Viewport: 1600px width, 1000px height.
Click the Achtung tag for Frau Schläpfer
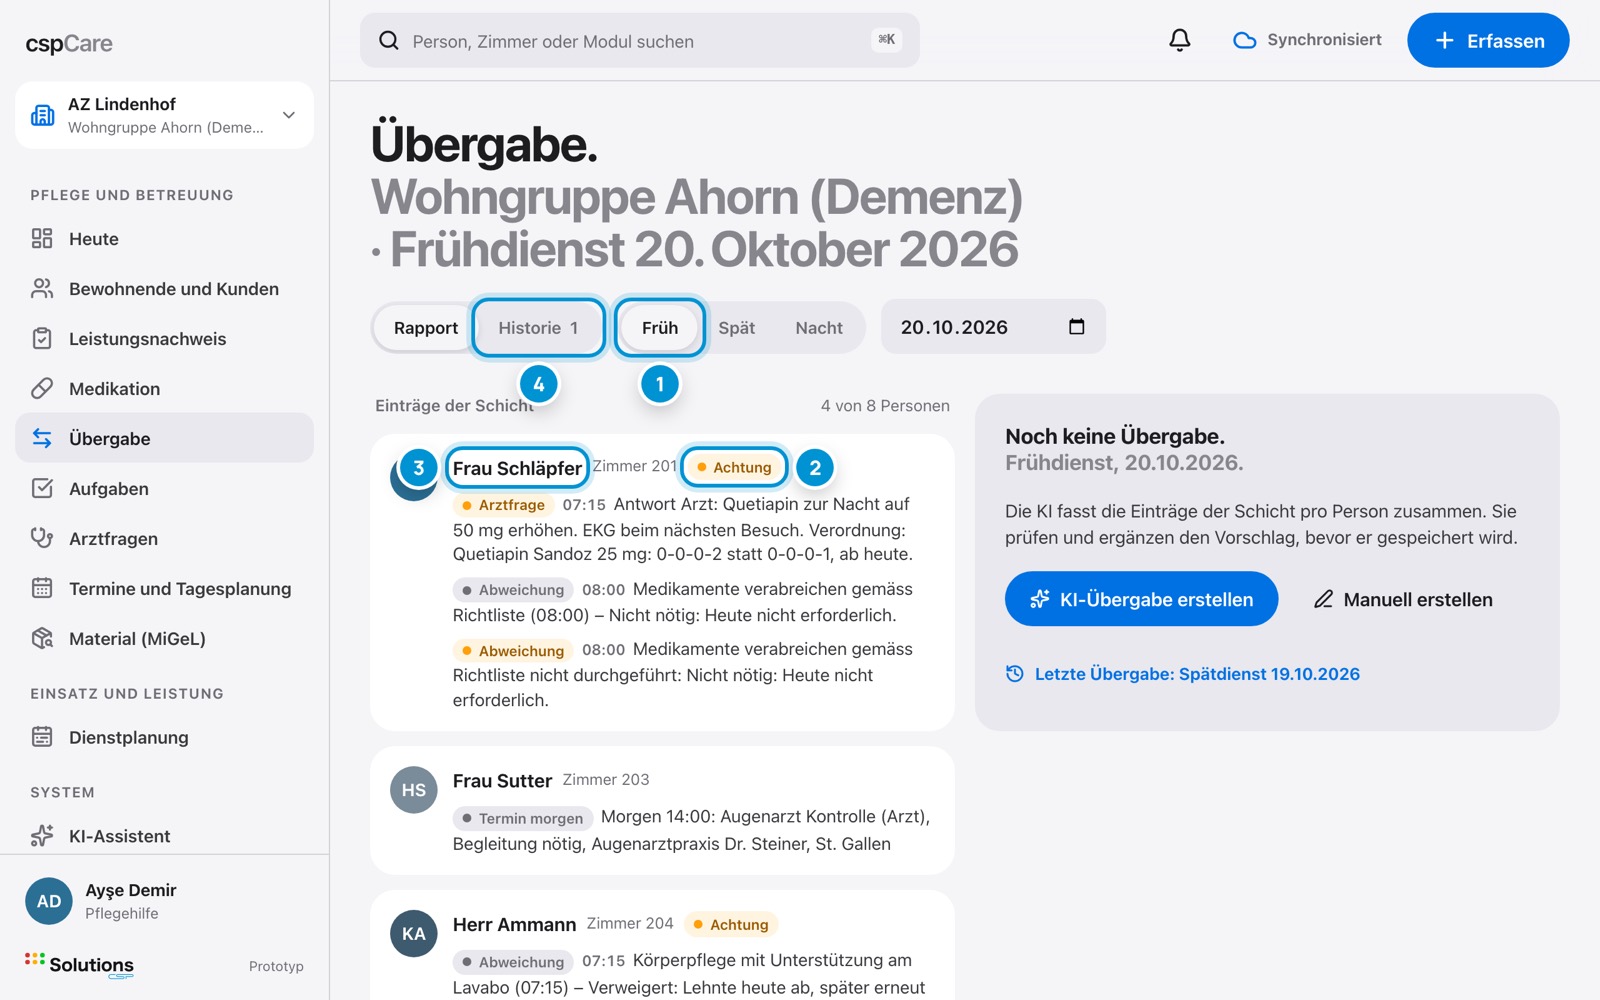coord(735,467)
